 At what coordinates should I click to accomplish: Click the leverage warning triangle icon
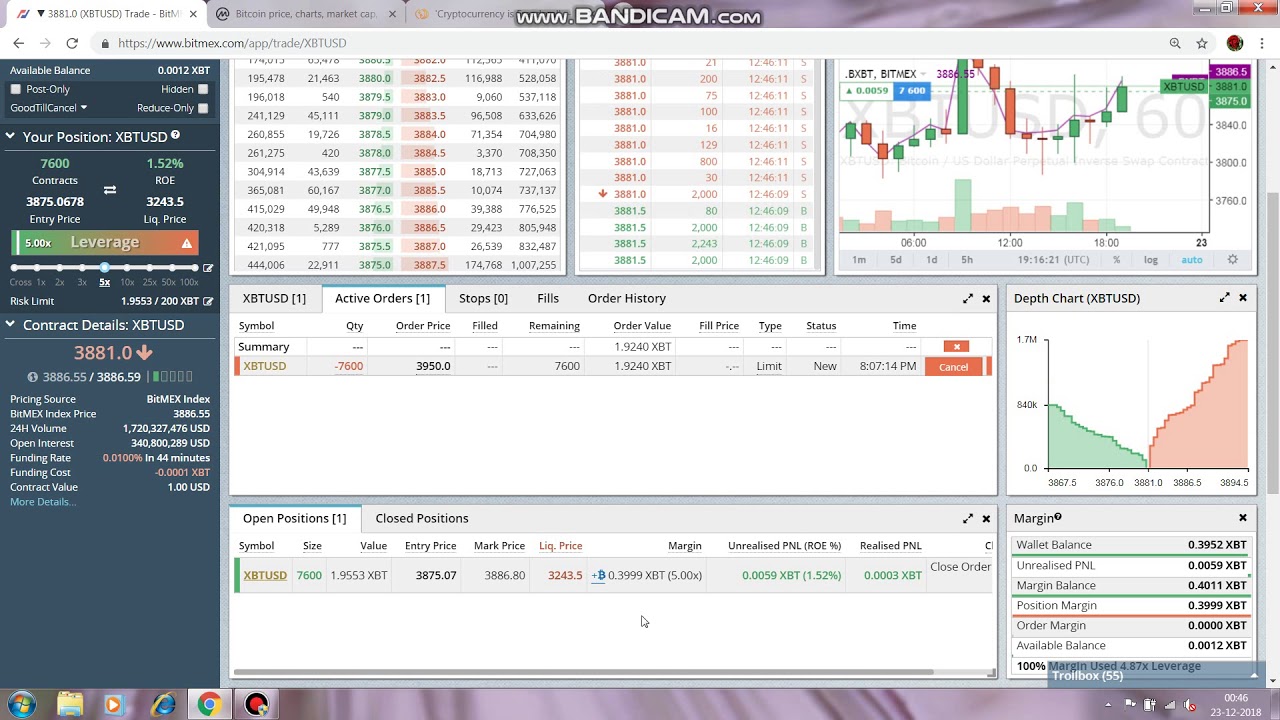click(x=186, y=243)
